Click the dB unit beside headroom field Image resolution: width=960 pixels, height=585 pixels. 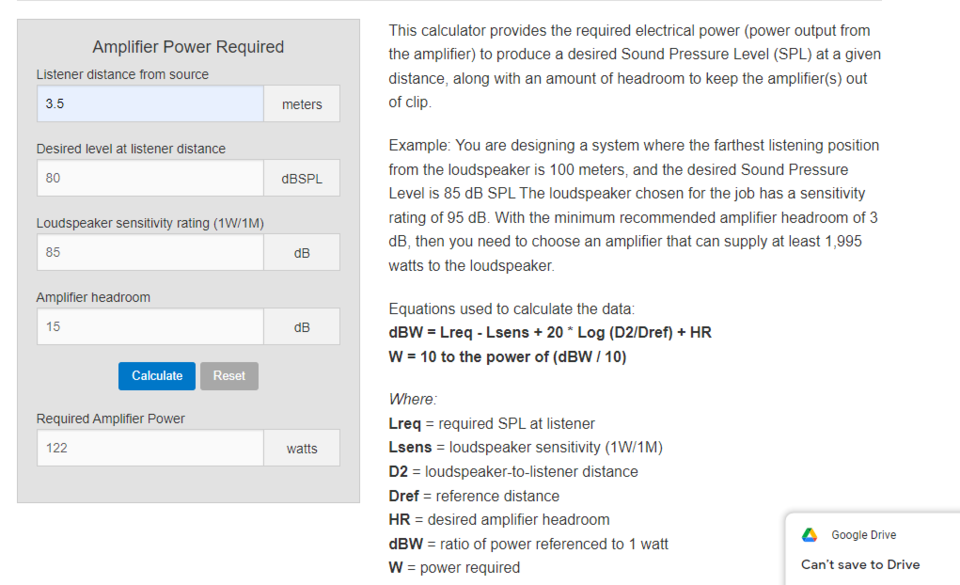click(x=302, y=327)
